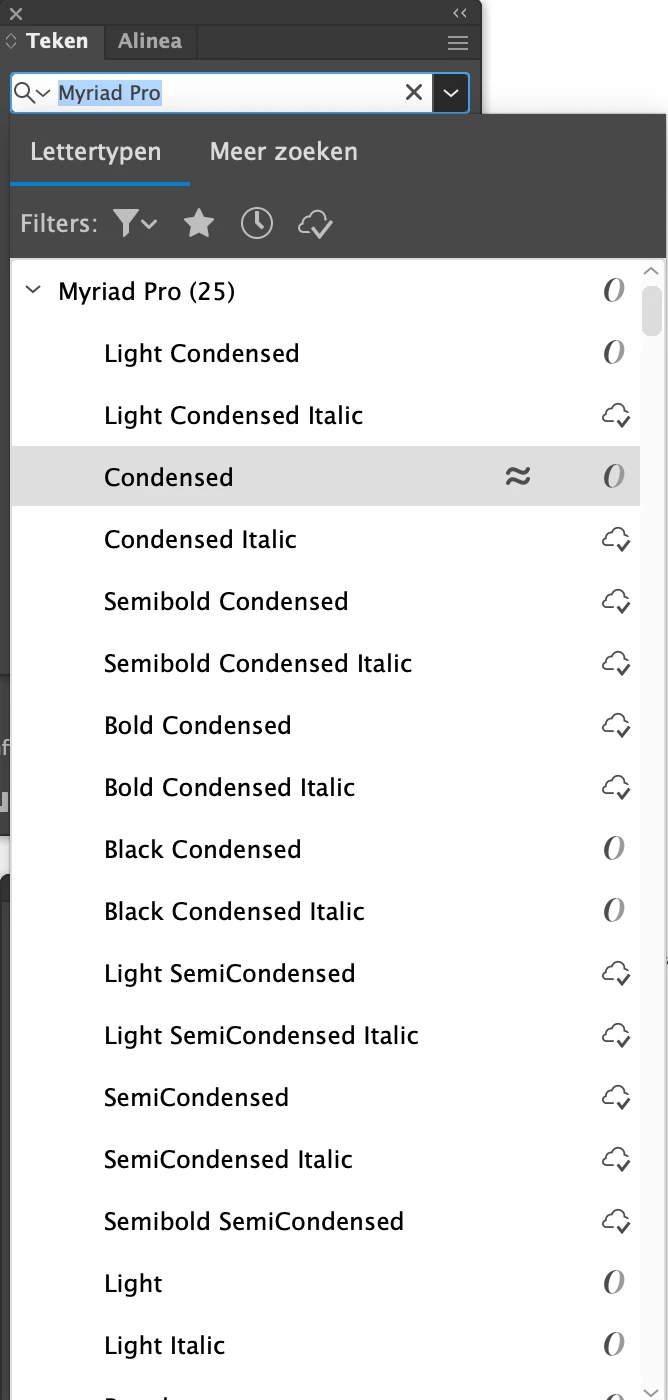
Task: Open search options magnifier dropdown
Action: point(32,93)
